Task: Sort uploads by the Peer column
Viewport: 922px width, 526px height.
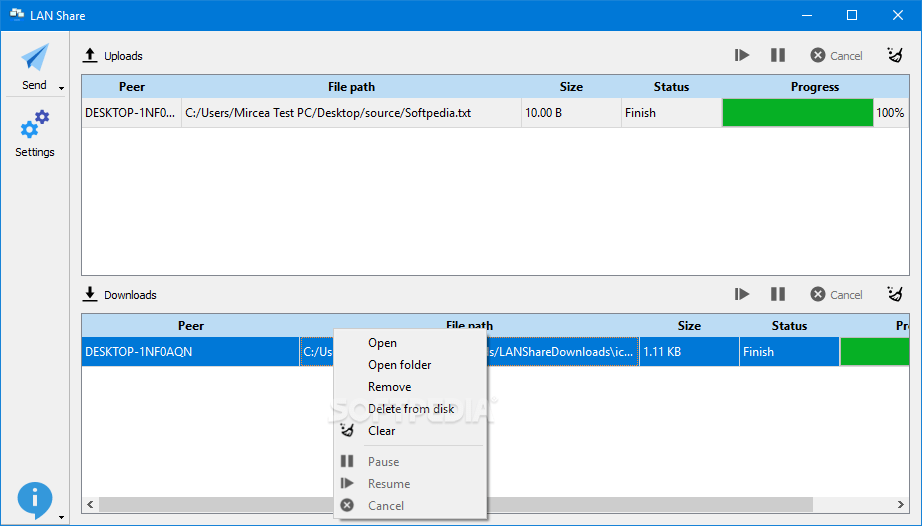Action: 132,87
